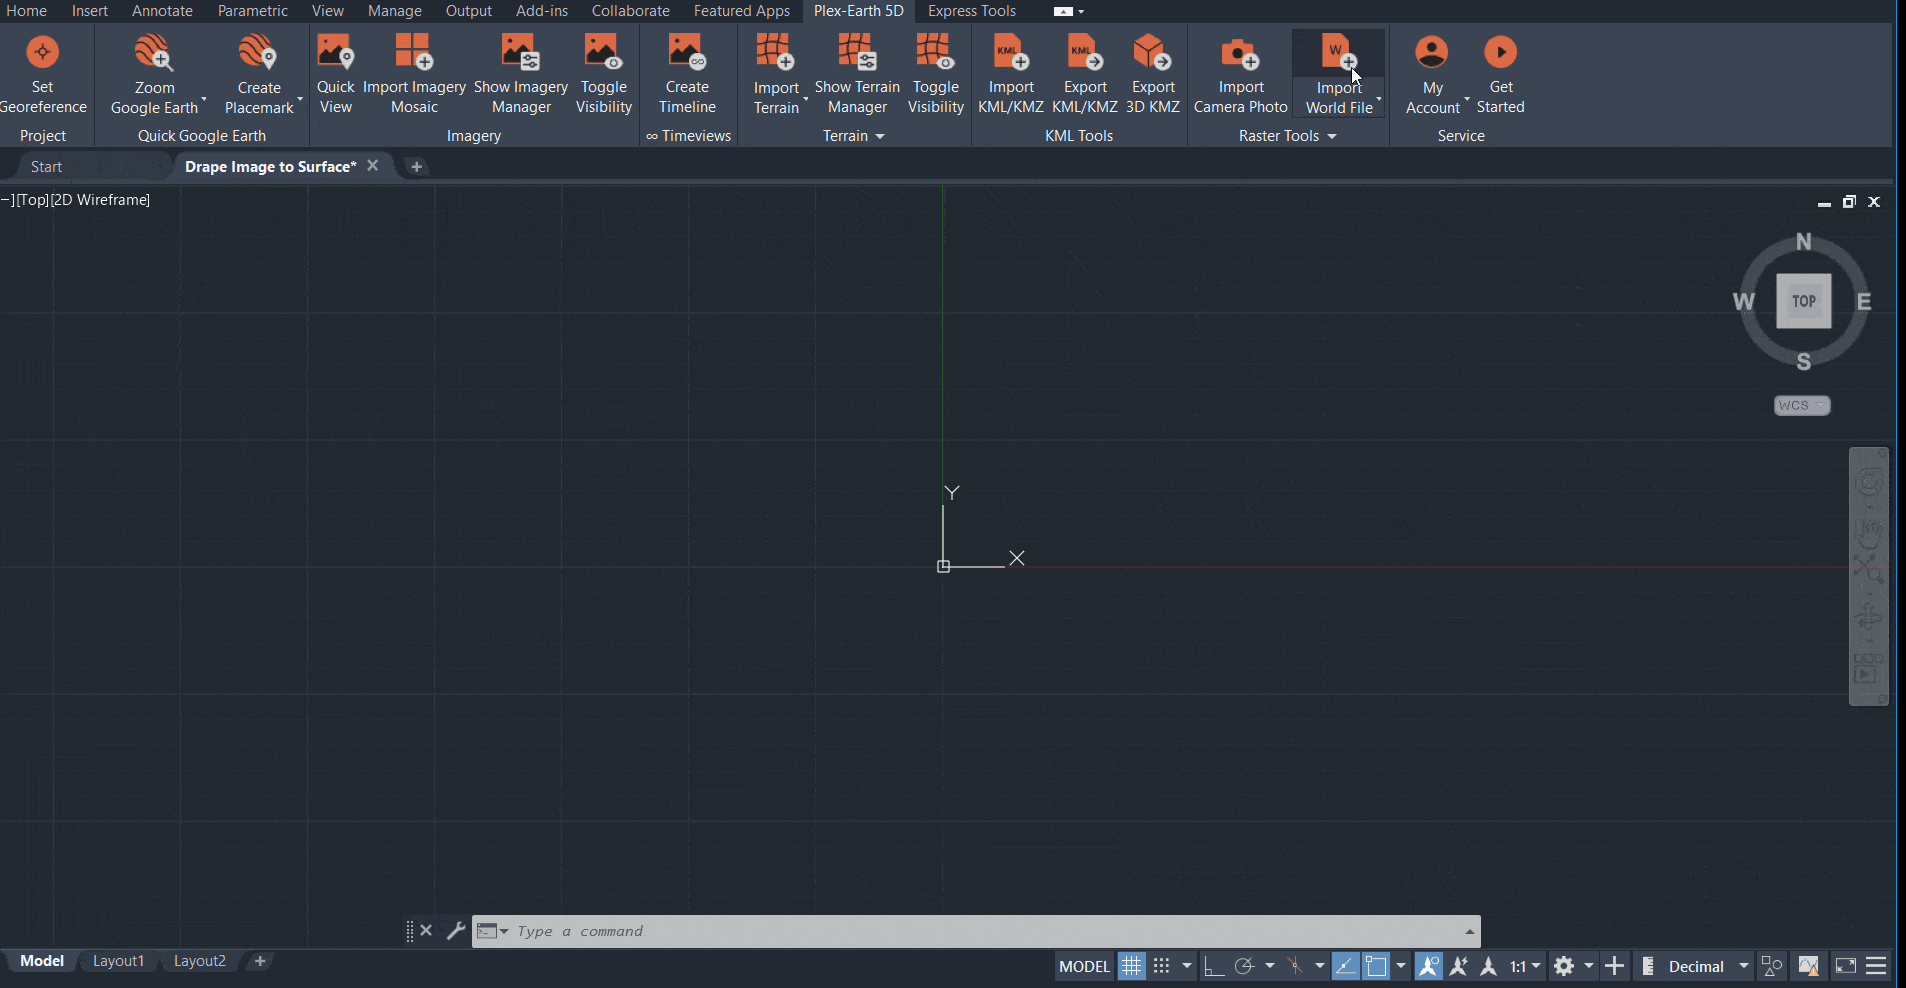Open the Home ribbon tab
Screen dimensions: 1906x988
coord(26,11)
